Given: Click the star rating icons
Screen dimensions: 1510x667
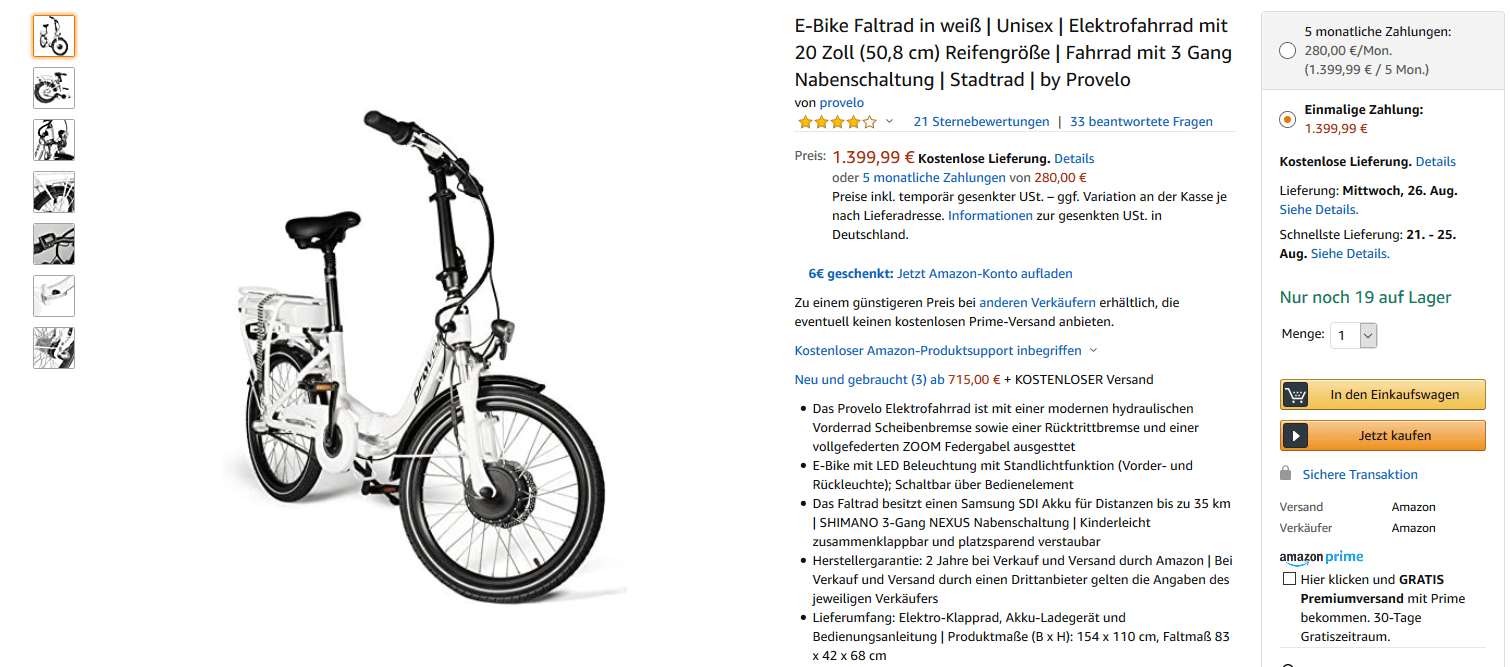Looking at the screenshot, I should tap(837, 122).
